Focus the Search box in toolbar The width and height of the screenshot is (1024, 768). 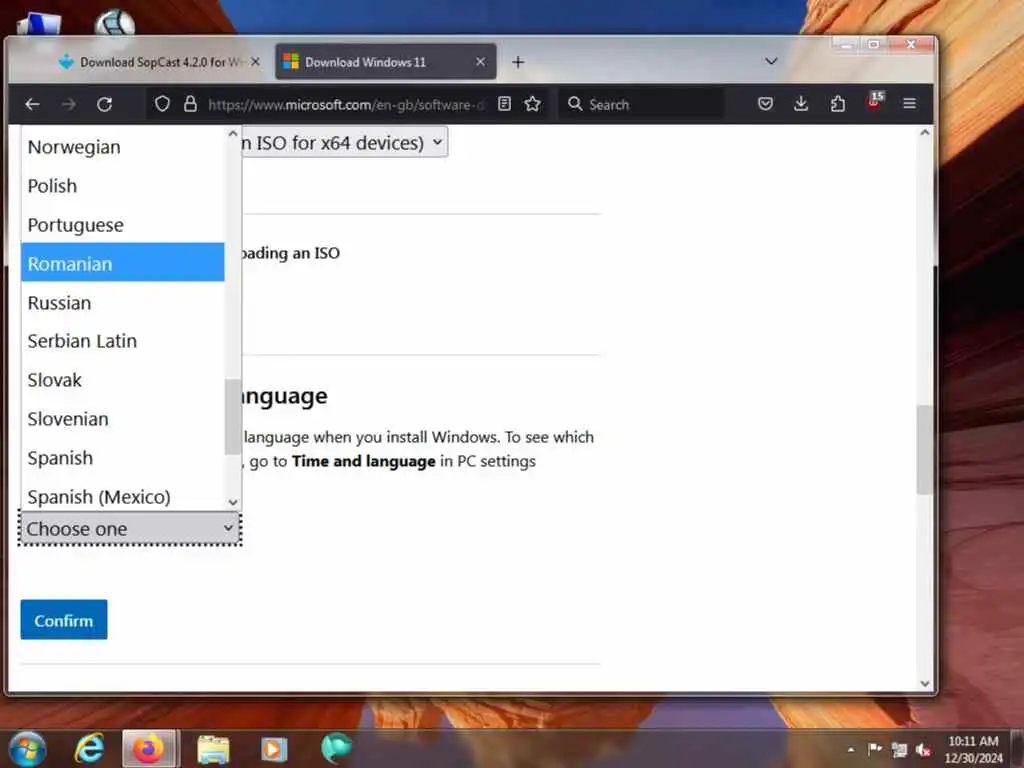tap(643, 104)
